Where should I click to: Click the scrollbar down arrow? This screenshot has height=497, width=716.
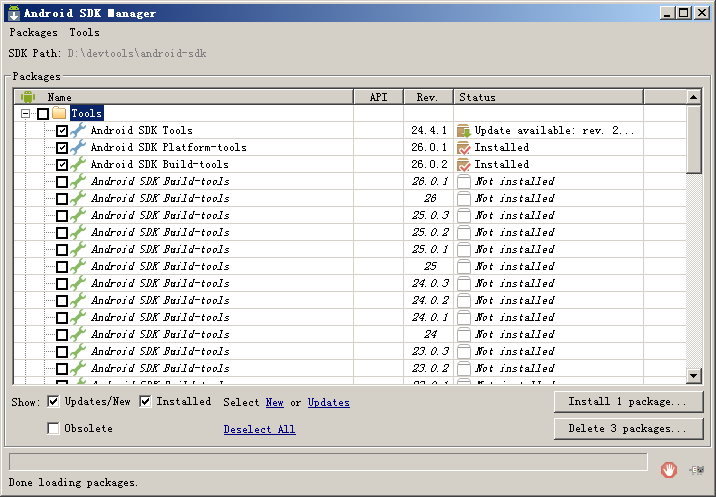[x=693, y=376]
